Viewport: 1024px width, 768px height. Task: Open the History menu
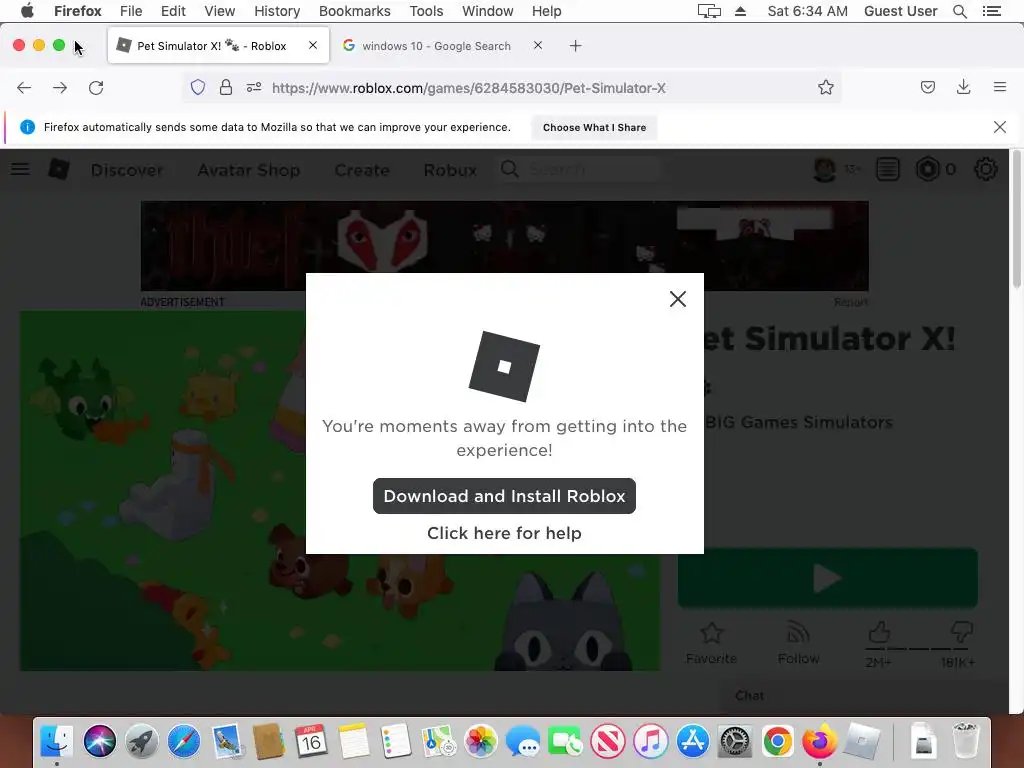(277, 11)
